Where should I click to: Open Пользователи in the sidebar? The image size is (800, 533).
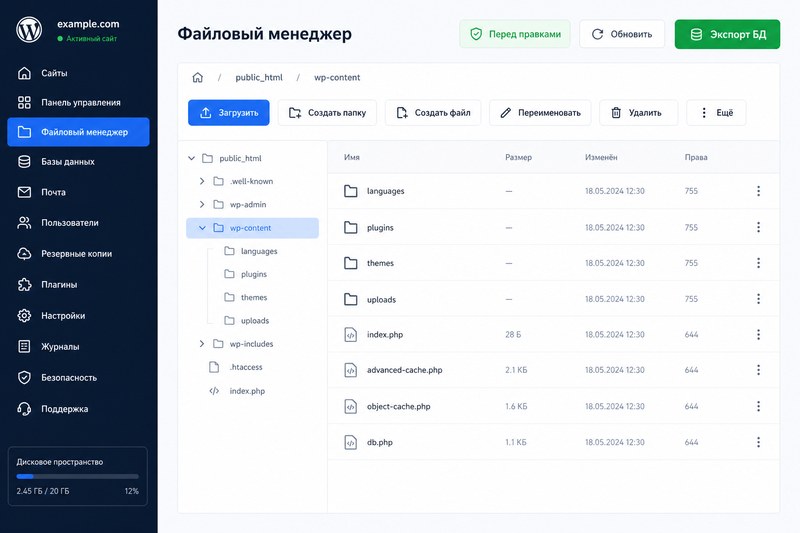(x=78, y=223)
